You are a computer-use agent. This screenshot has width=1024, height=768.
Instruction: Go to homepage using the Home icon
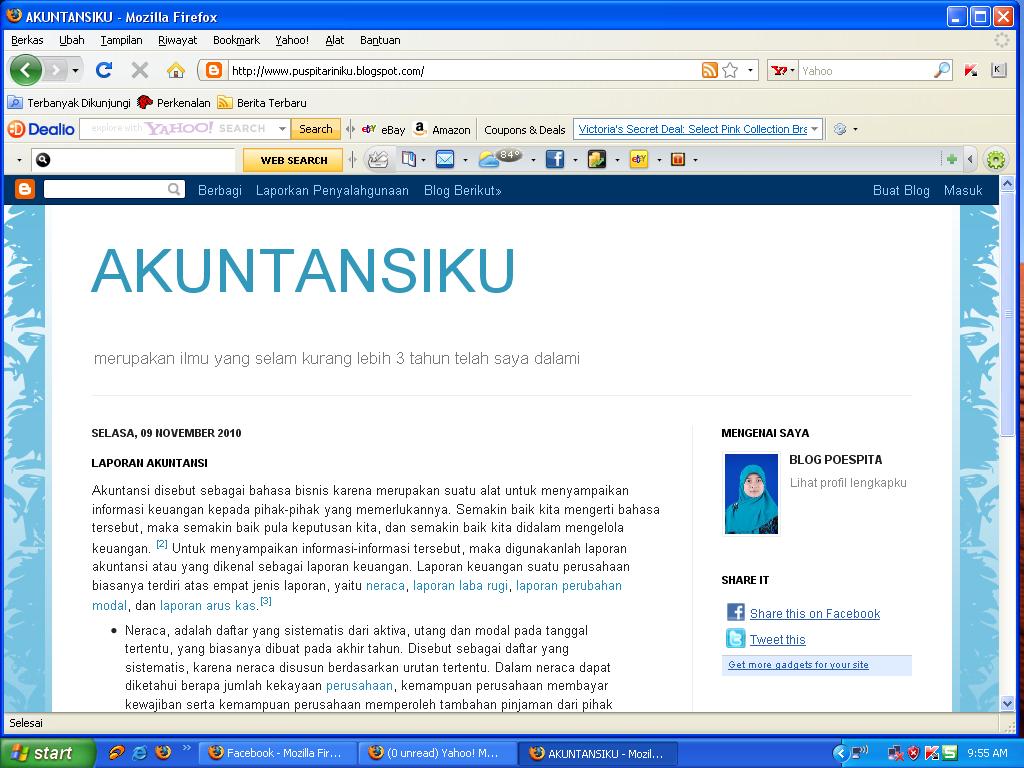174,70
